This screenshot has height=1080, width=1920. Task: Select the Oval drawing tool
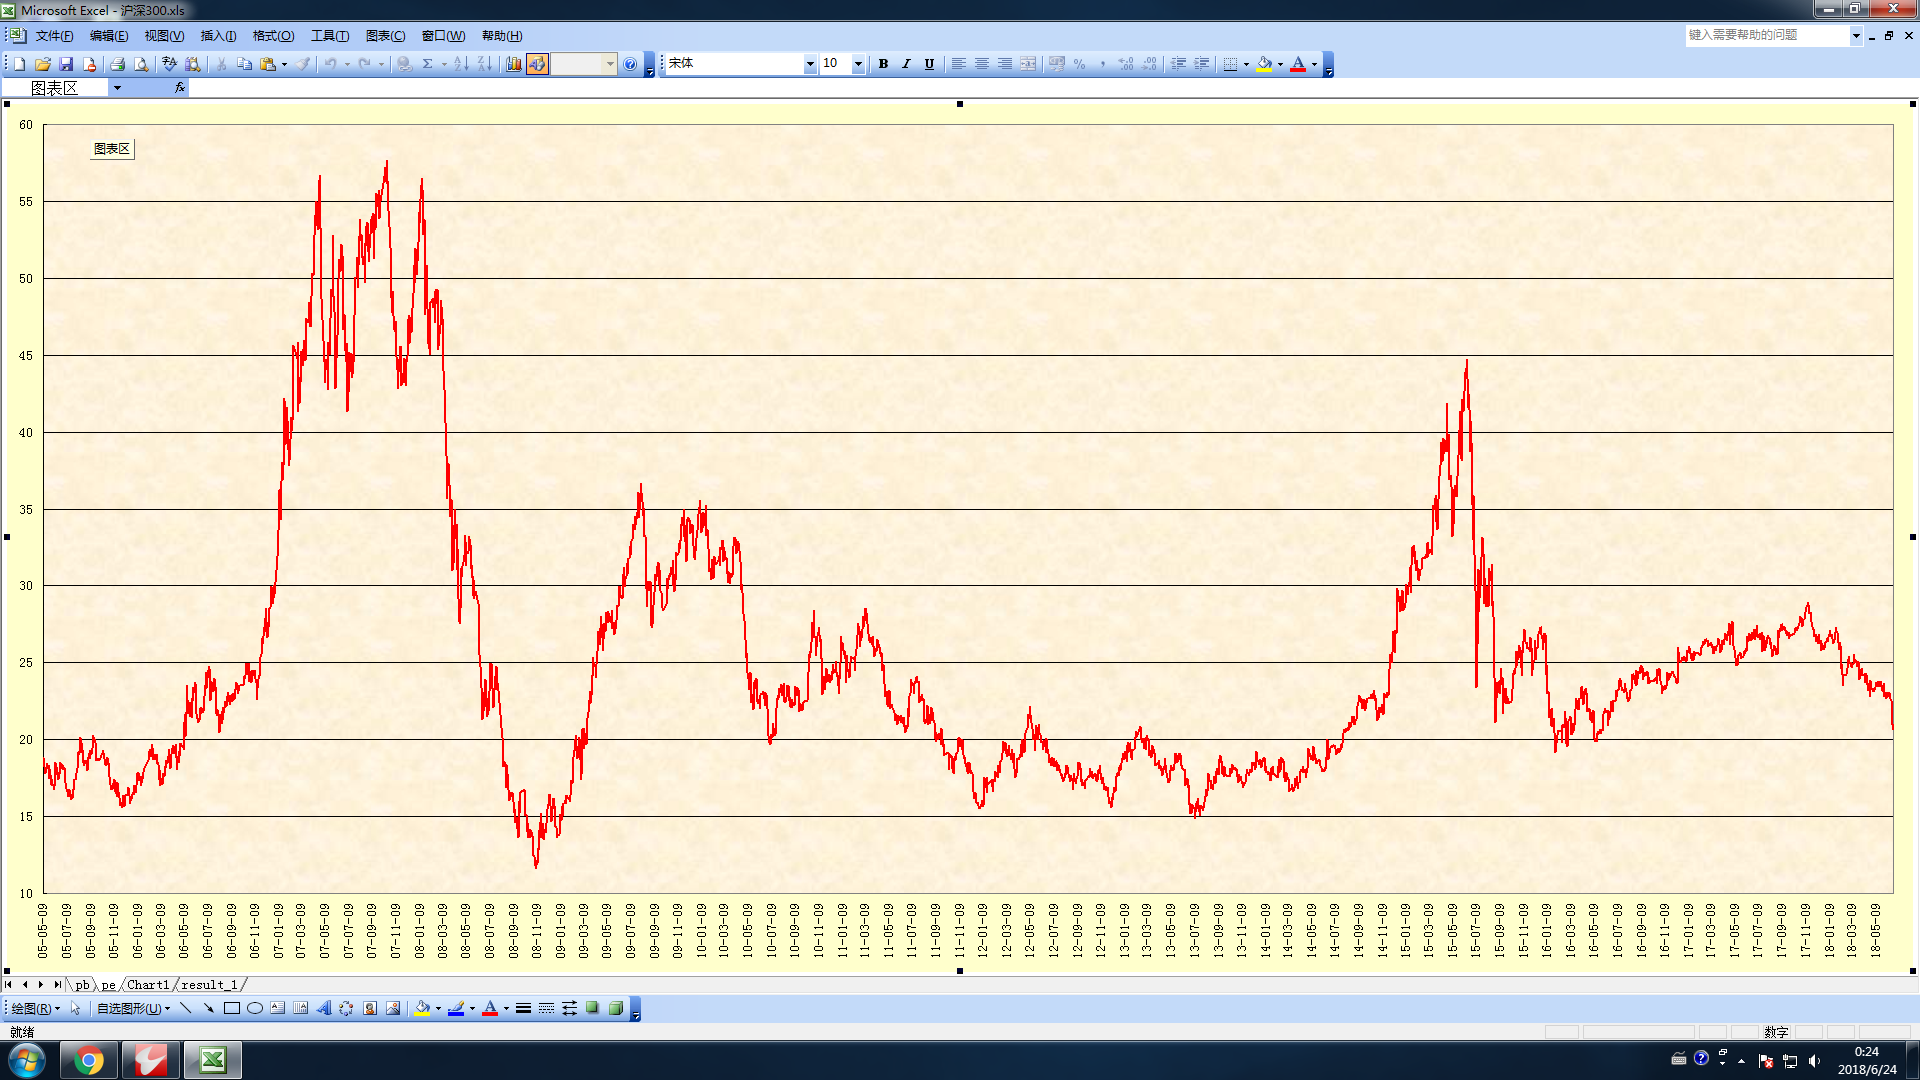pos(255,1008)
